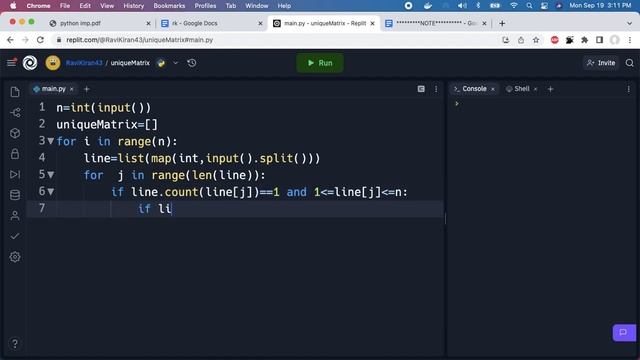This screenshot has width=640, height=360.
Task: Click the Python language icon
Action: 161,63
